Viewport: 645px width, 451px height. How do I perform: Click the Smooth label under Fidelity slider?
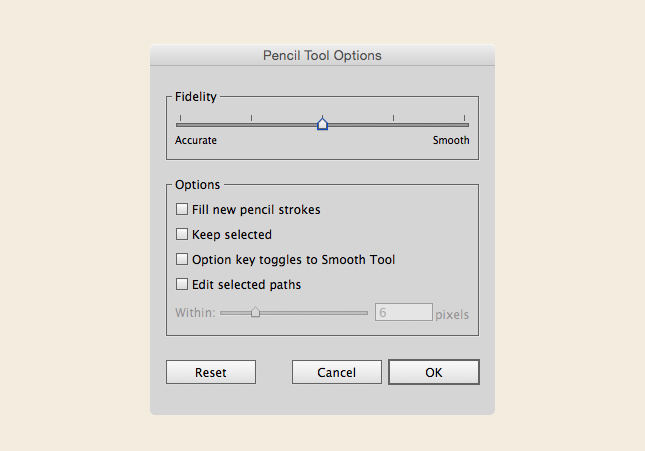(451, 140)
